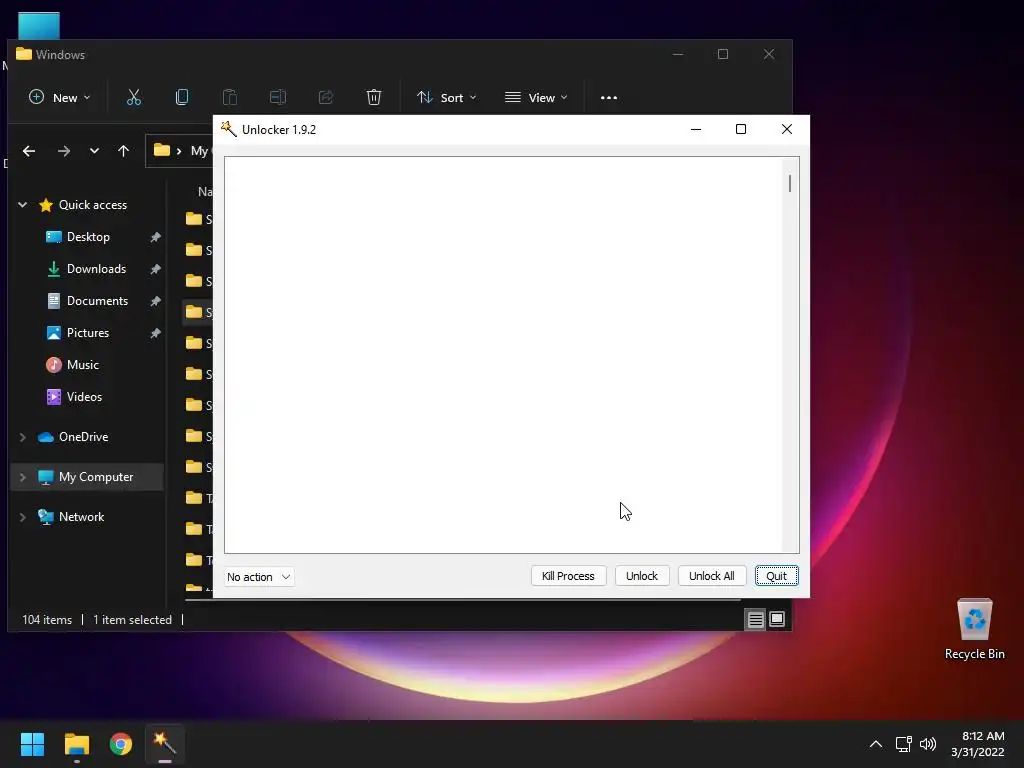Image resolution: width=1024 pixels, height=768 pixels.
Task: Open the Windows Start menu
Action: coord(32,744)
